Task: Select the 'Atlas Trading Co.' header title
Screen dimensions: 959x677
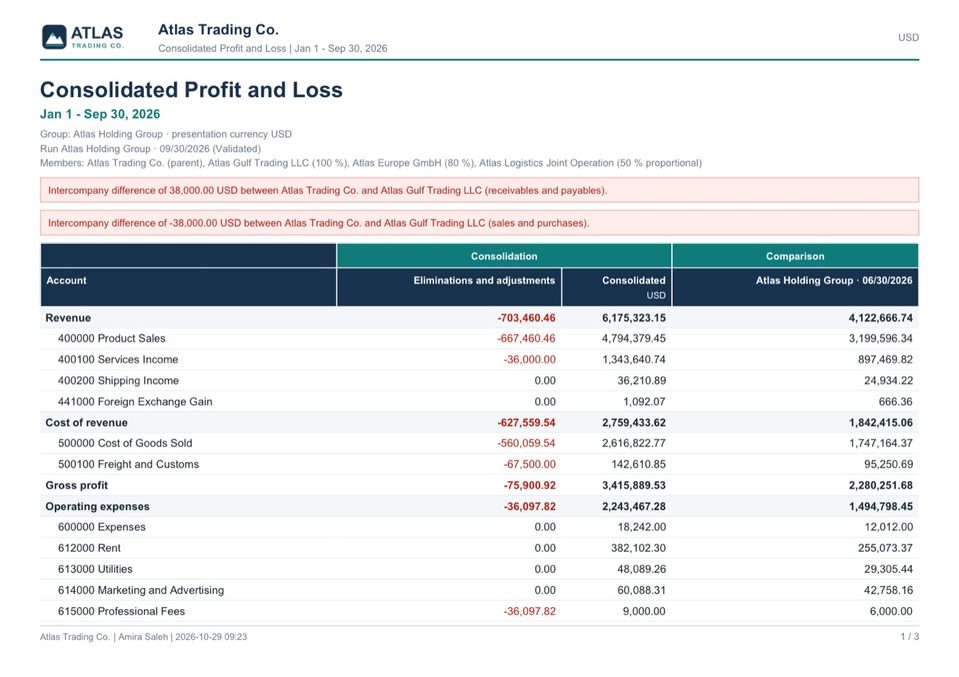Action: (218, 29)
